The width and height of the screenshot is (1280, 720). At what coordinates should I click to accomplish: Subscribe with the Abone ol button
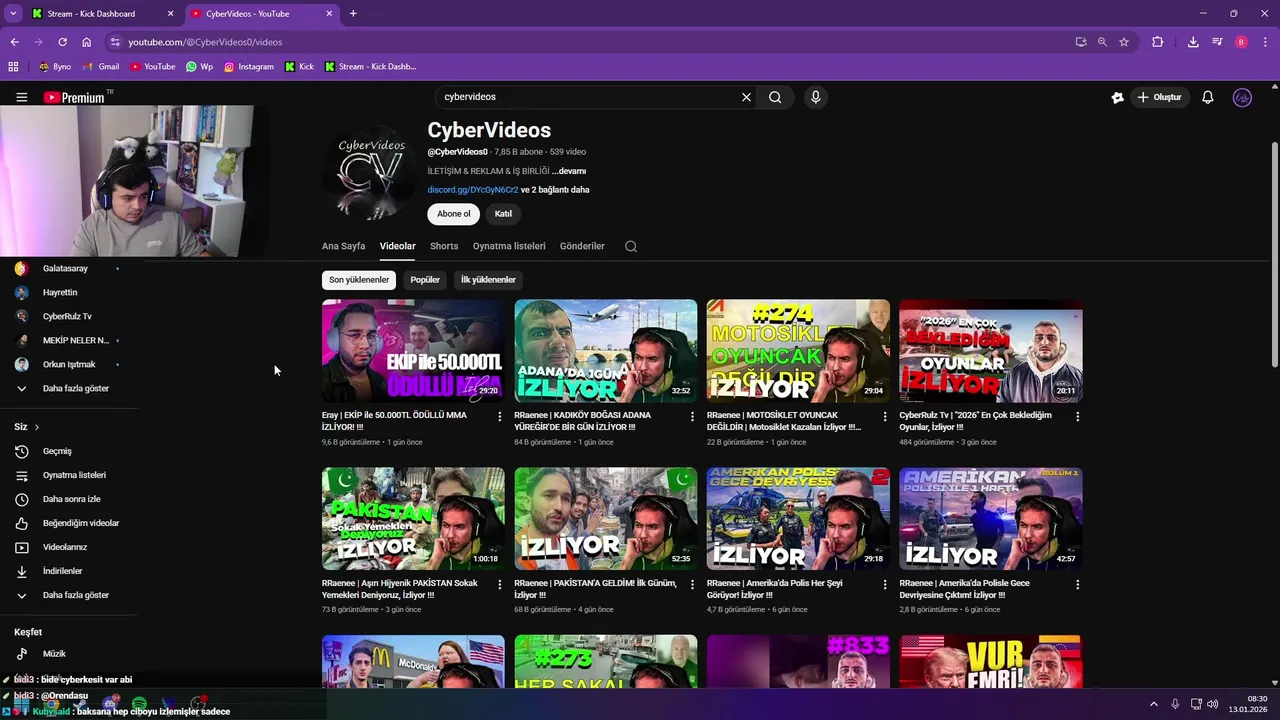(x=453, y=214)
